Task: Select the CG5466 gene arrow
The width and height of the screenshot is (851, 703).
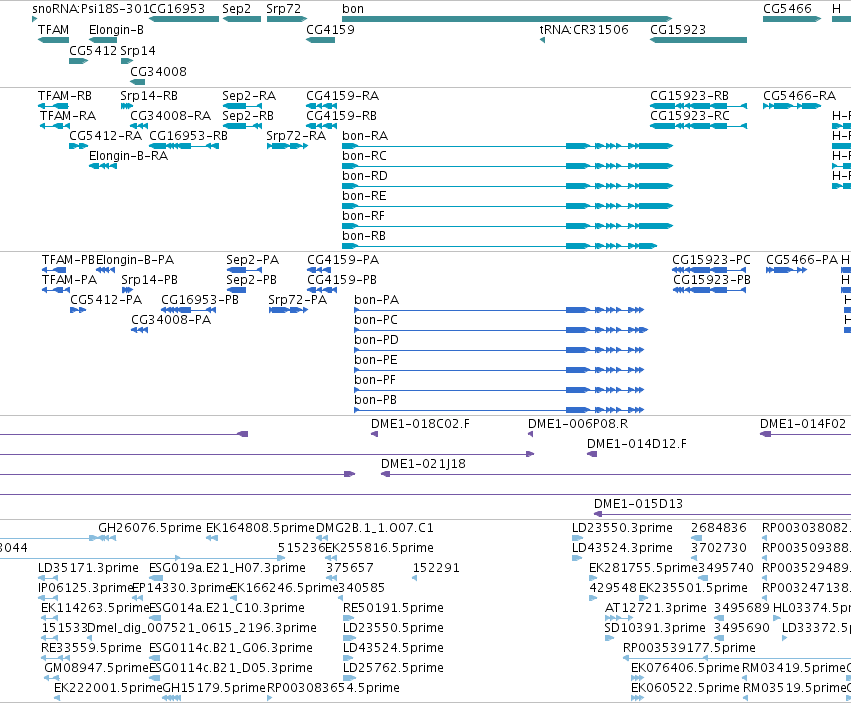Action: point(792,19)
